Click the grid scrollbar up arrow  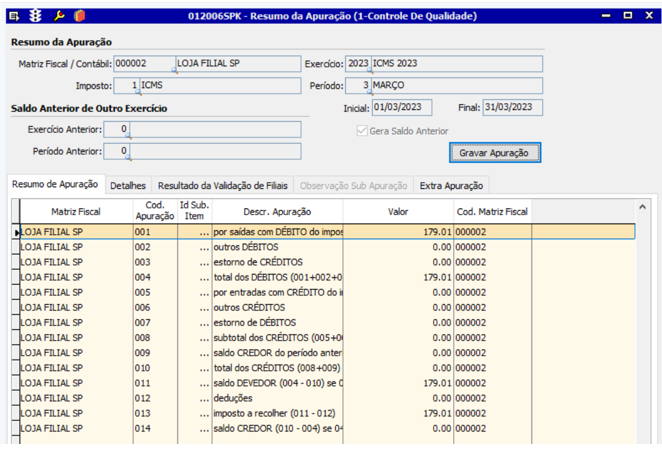coord(642,206)
